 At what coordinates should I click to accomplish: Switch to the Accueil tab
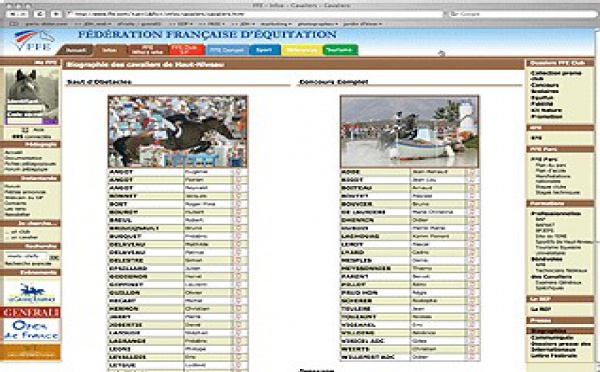pyautogui.click(x=76, y=50)
